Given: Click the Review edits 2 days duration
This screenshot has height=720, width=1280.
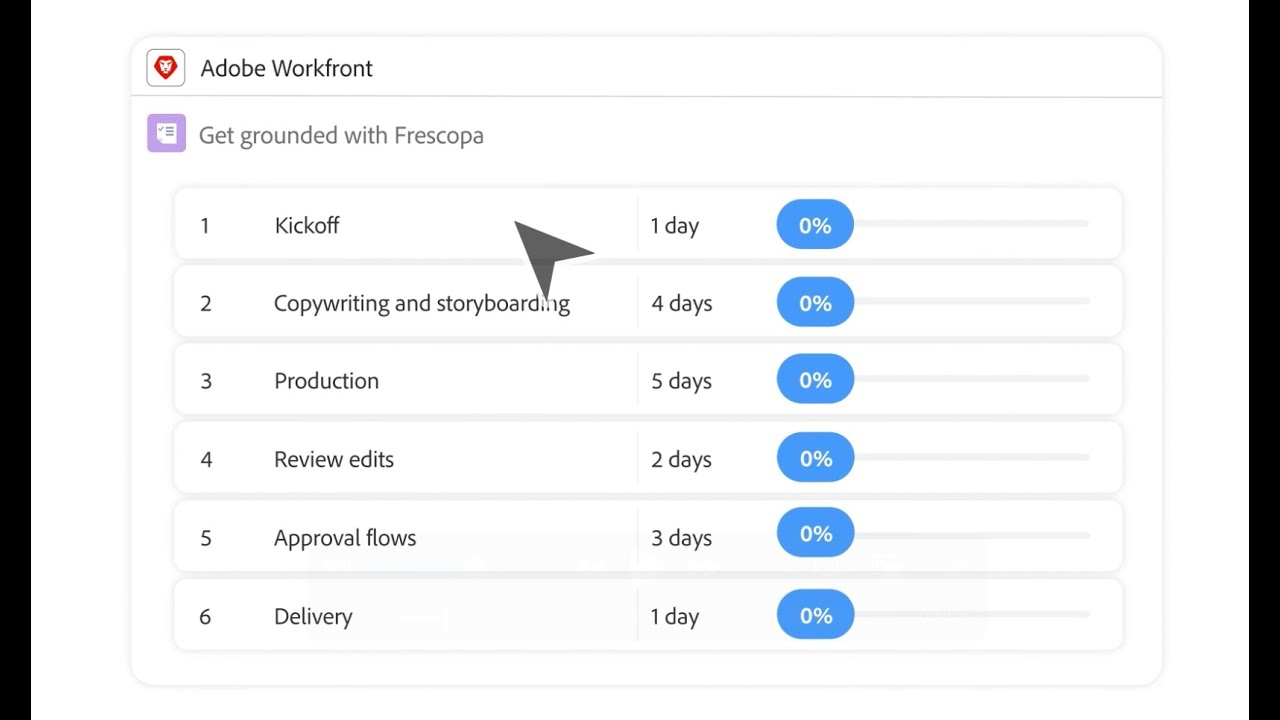Looking at the screenshot, I should click(682, 460).
